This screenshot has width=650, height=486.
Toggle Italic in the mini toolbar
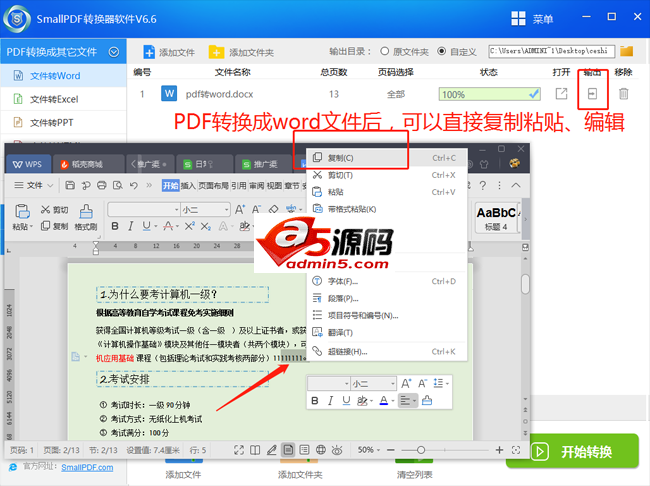[x=330, y=401]
